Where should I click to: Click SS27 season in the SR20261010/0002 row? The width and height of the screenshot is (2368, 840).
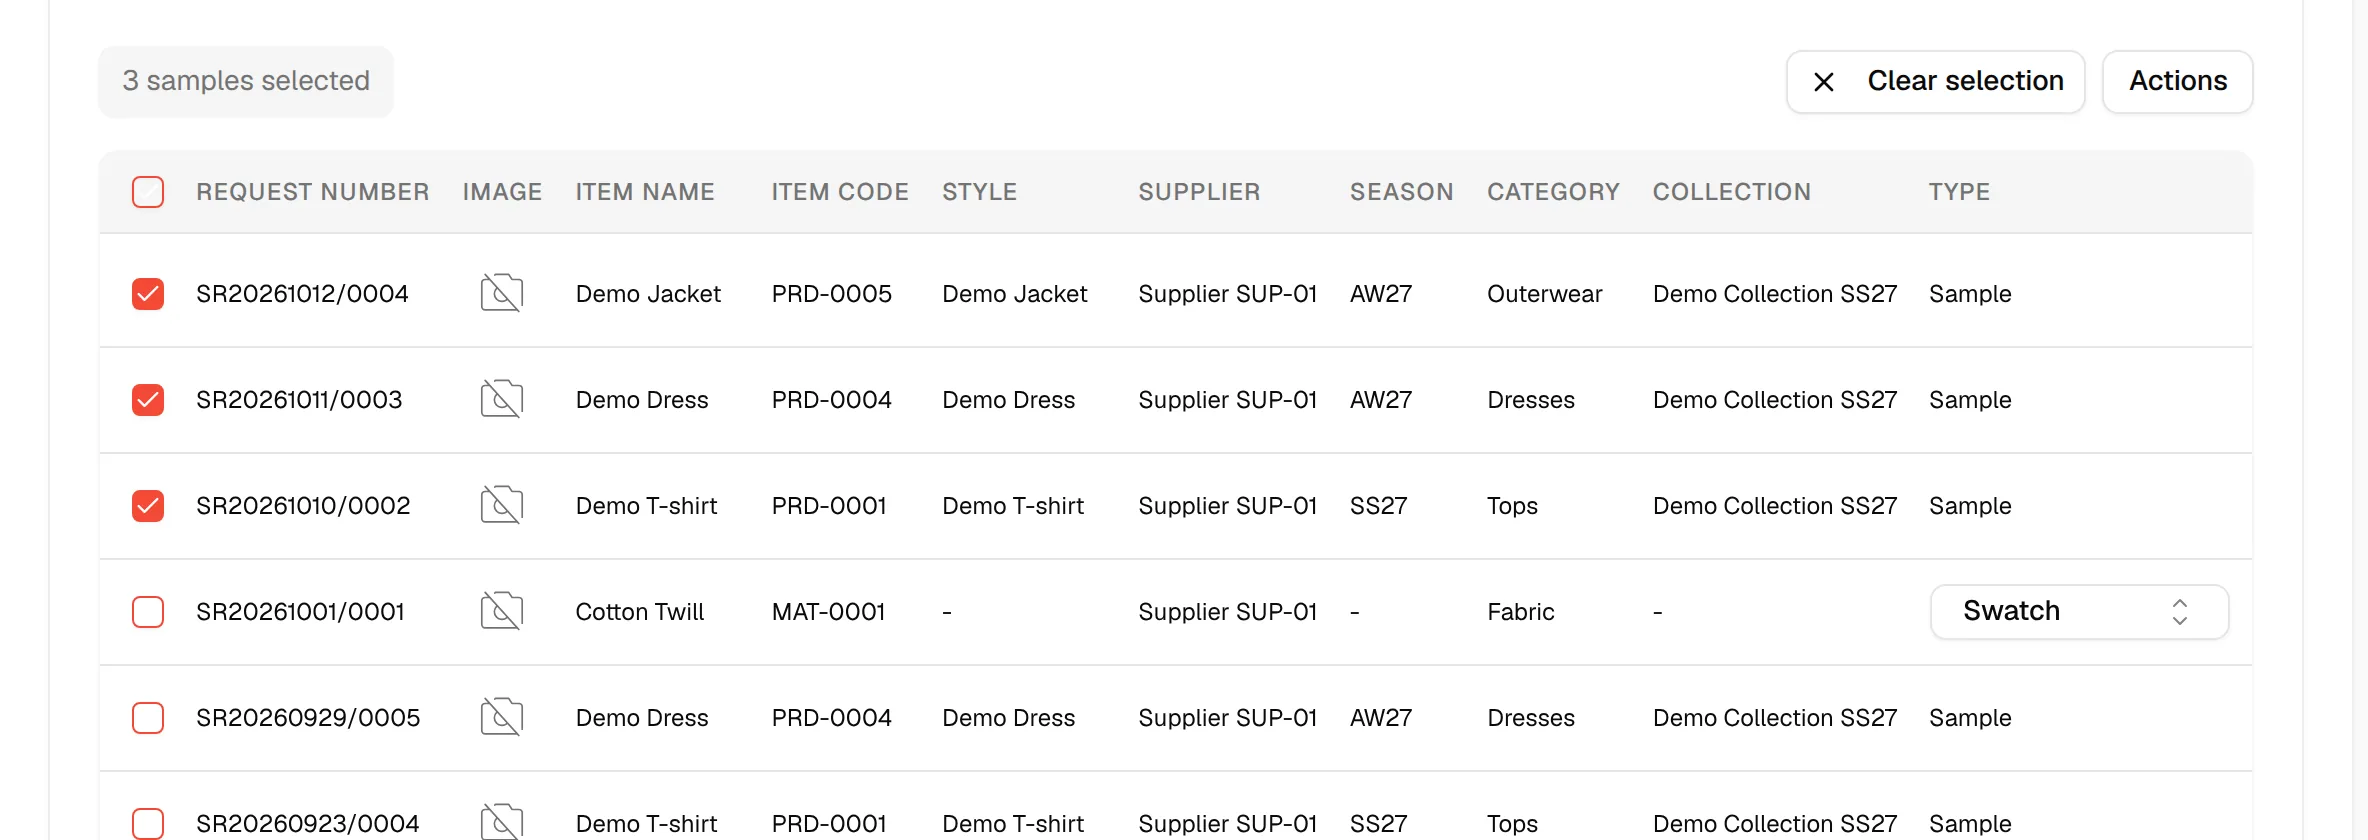(1378, 506)
